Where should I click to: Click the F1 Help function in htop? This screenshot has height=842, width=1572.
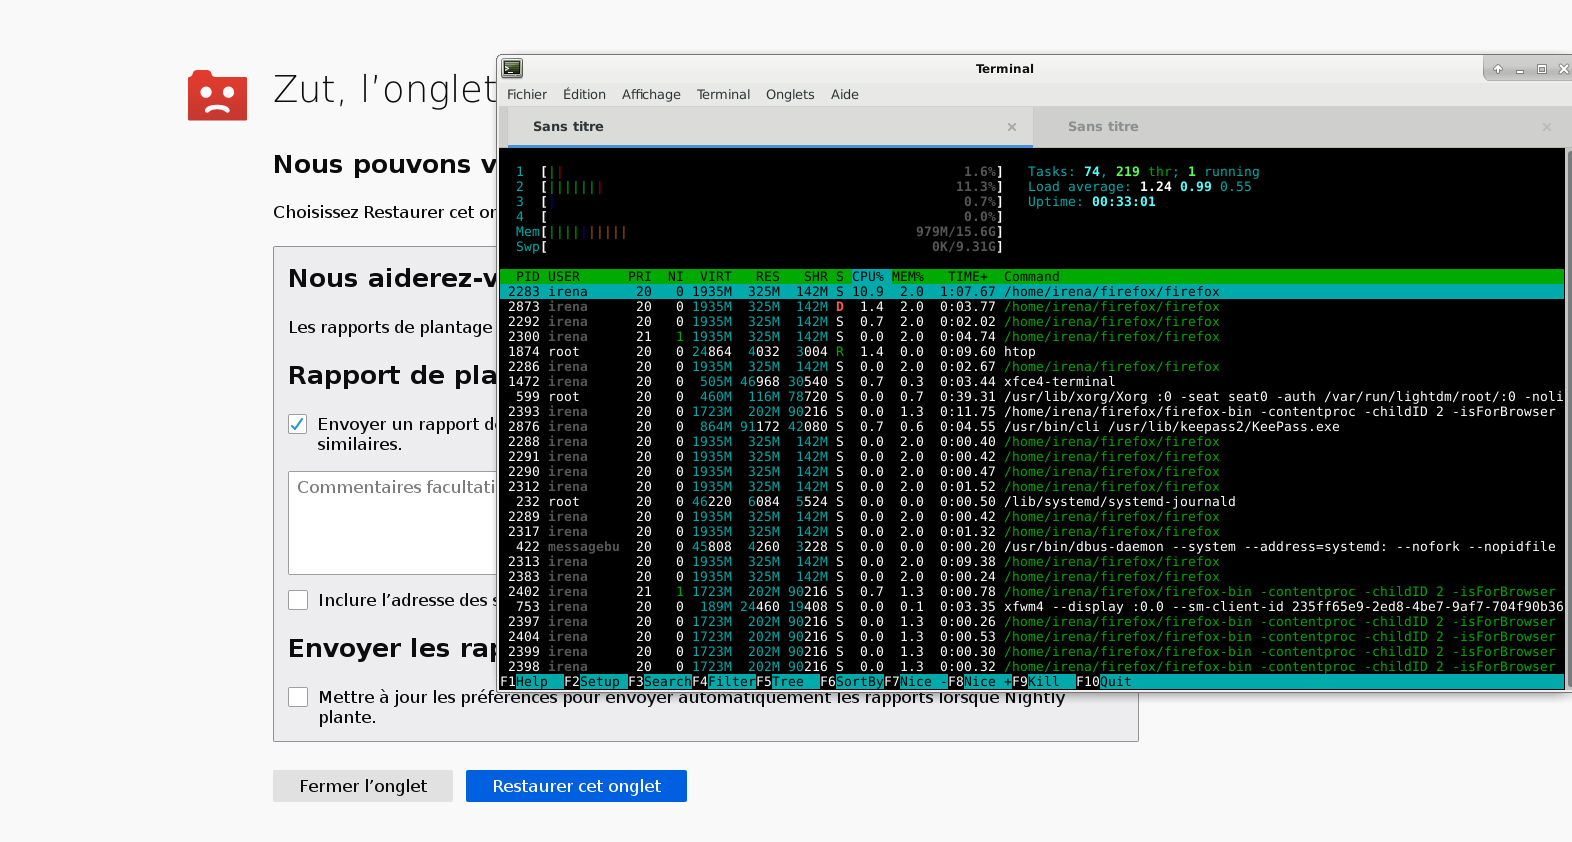pos(532,682)
